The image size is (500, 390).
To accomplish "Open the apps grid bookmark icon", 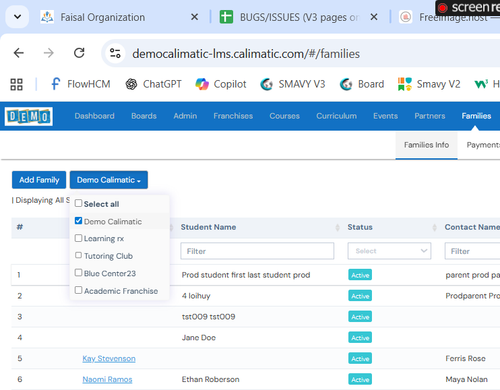I will [x=16, y=84].
